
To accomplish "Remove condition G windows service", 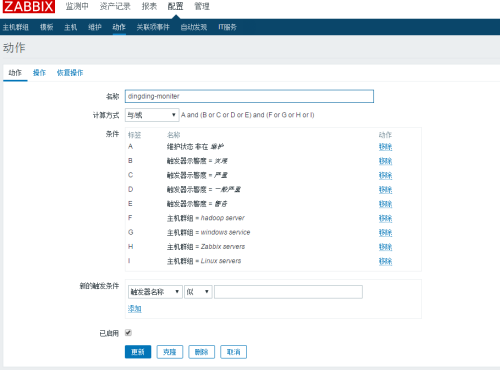I will point(385,233).
